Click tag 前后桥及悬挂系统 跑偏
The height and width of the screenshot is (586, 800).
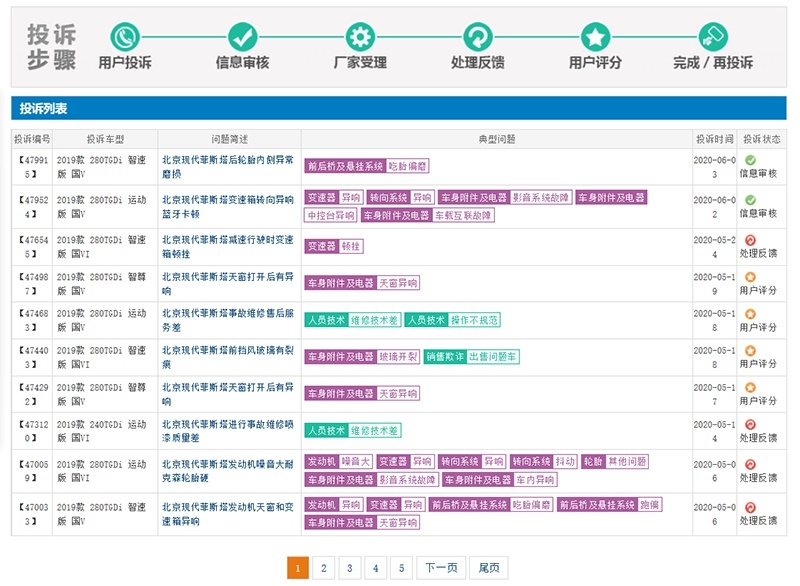pyautogui.click(x=609, y=505)
